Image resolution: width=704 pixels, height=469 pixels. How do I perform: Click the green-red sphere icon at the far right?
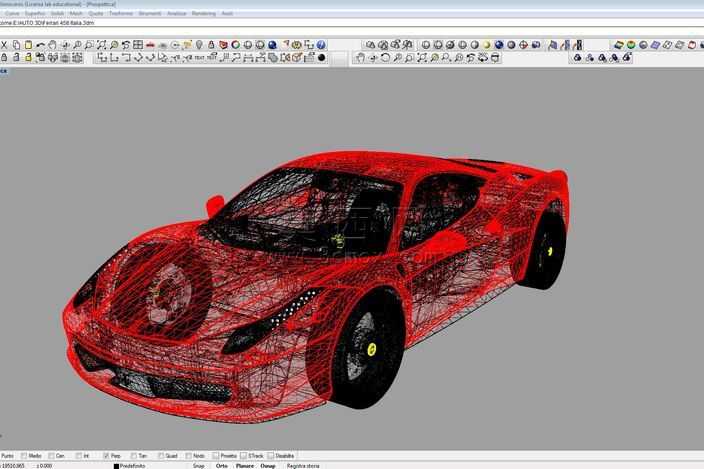(631, 45)
